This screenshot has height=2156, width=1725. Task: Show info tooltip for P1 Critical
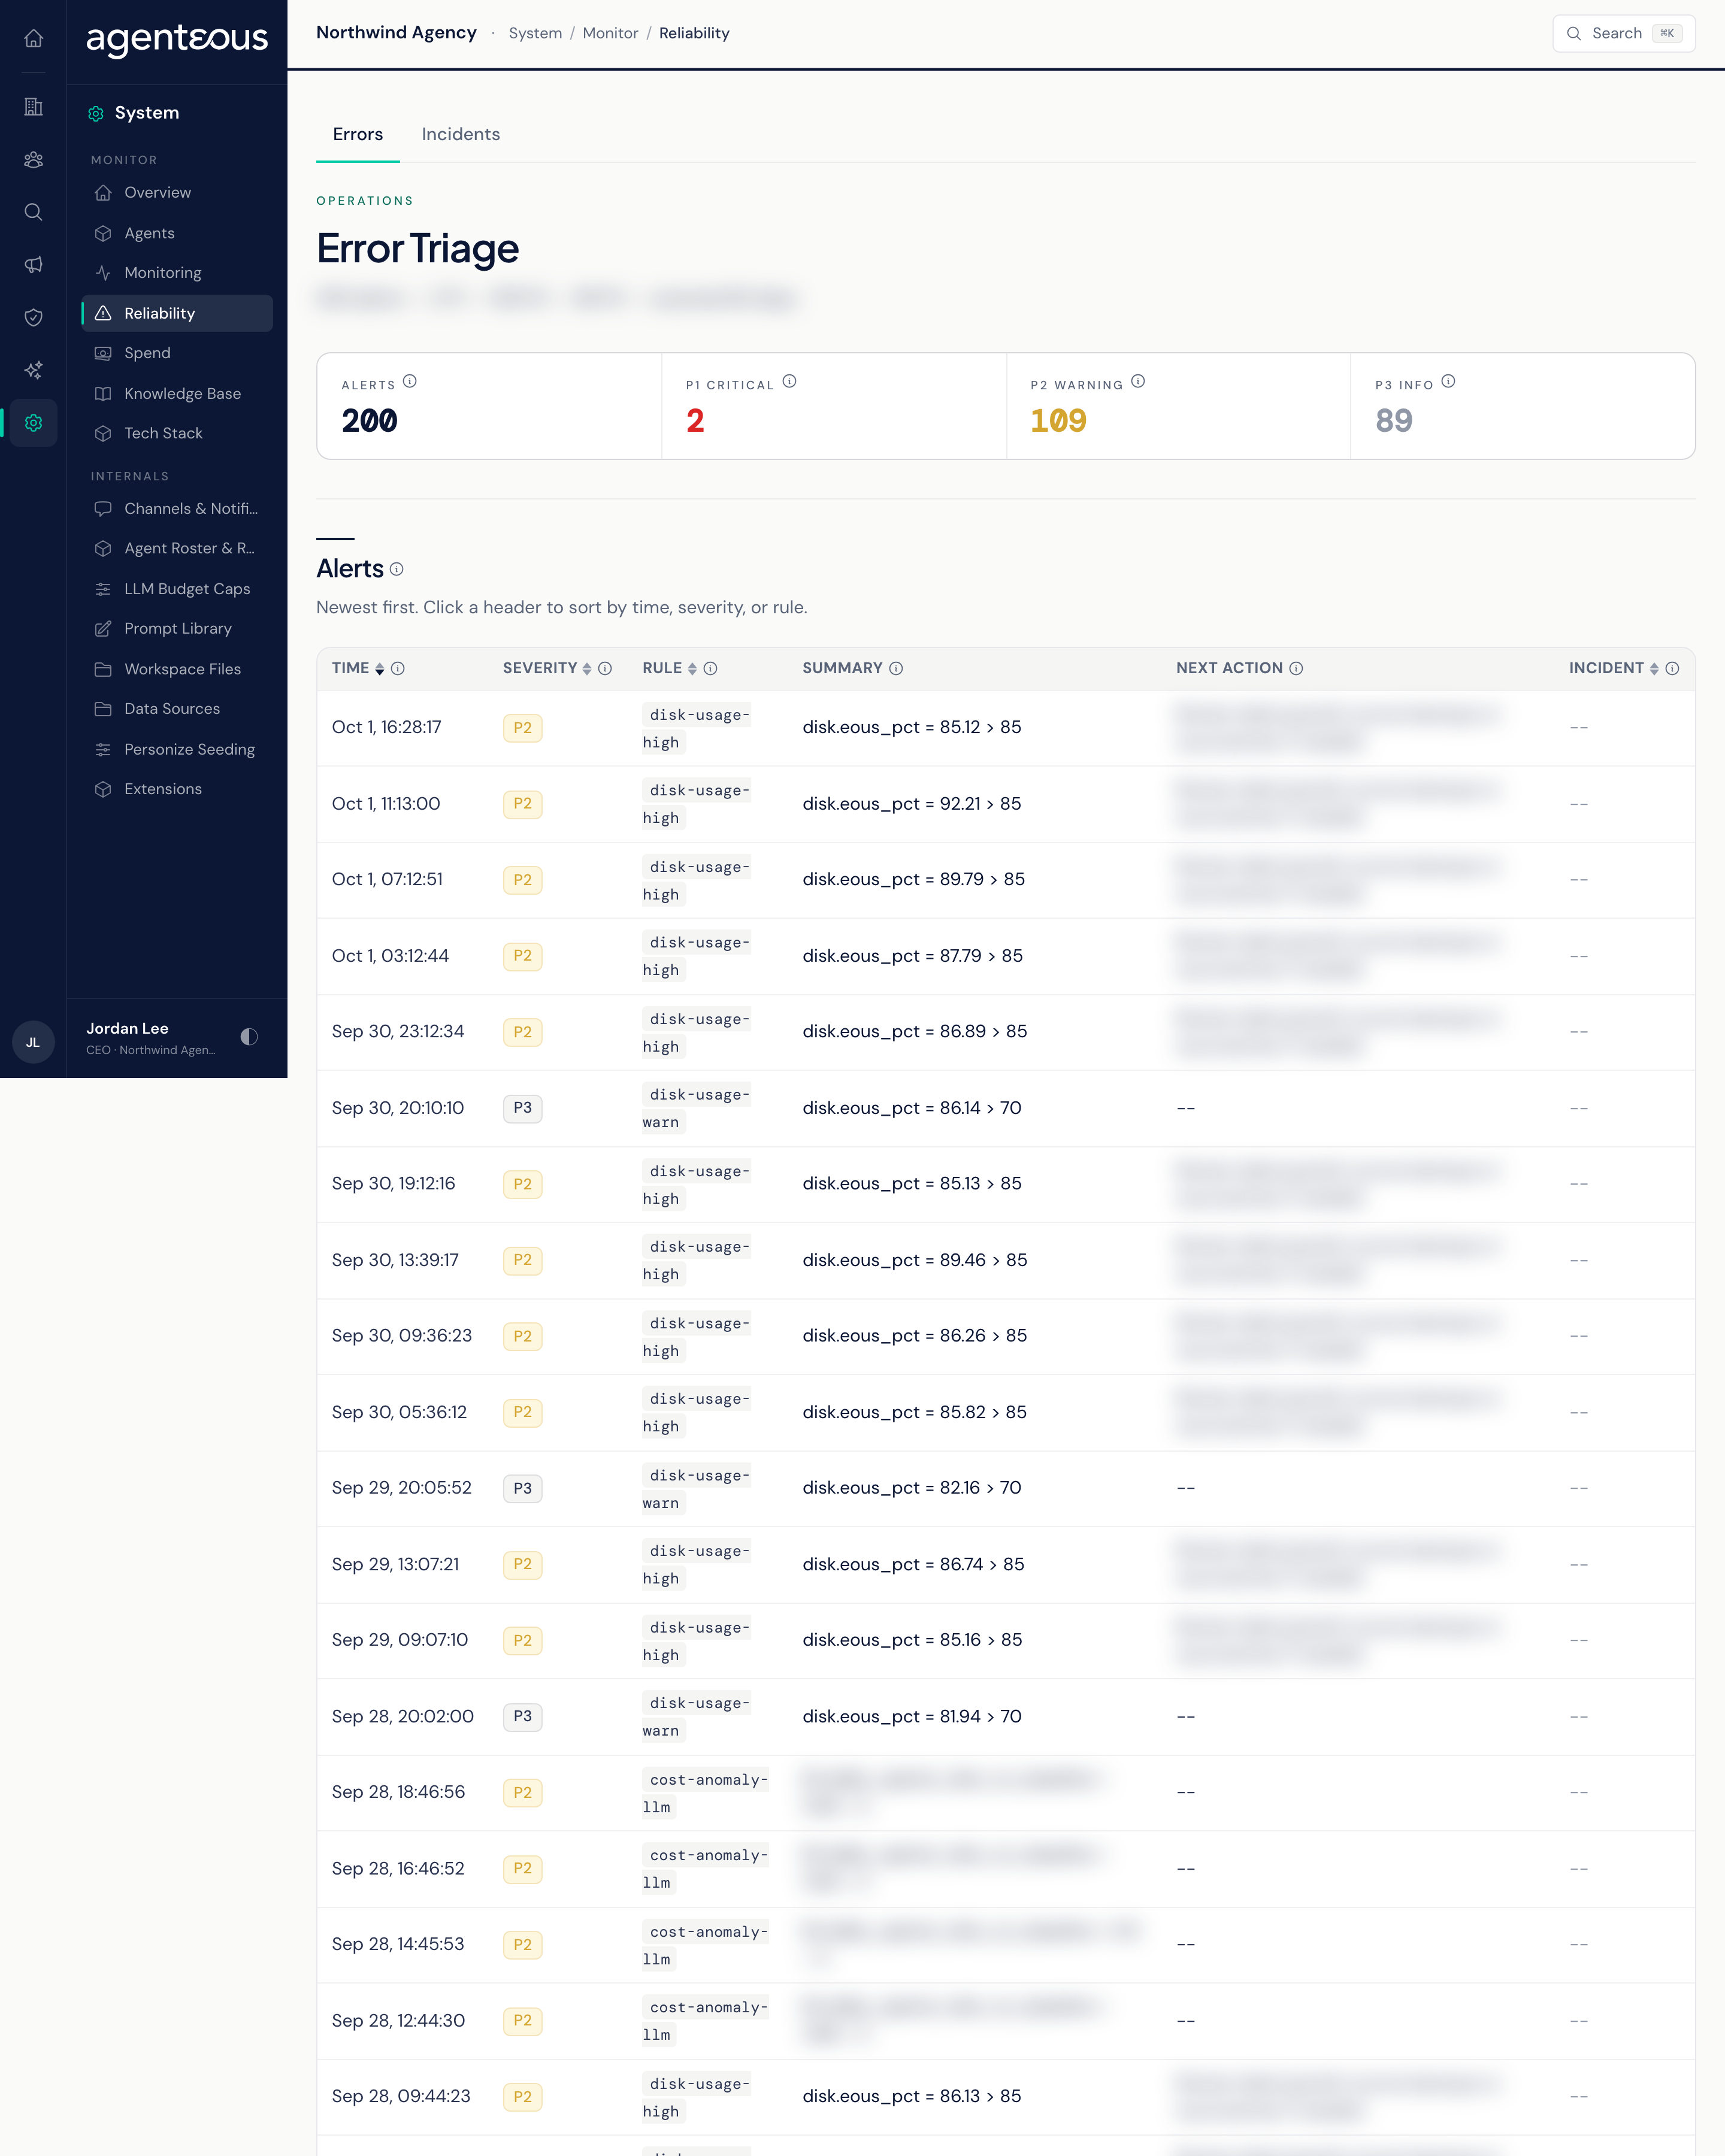[x=790, y=382]
